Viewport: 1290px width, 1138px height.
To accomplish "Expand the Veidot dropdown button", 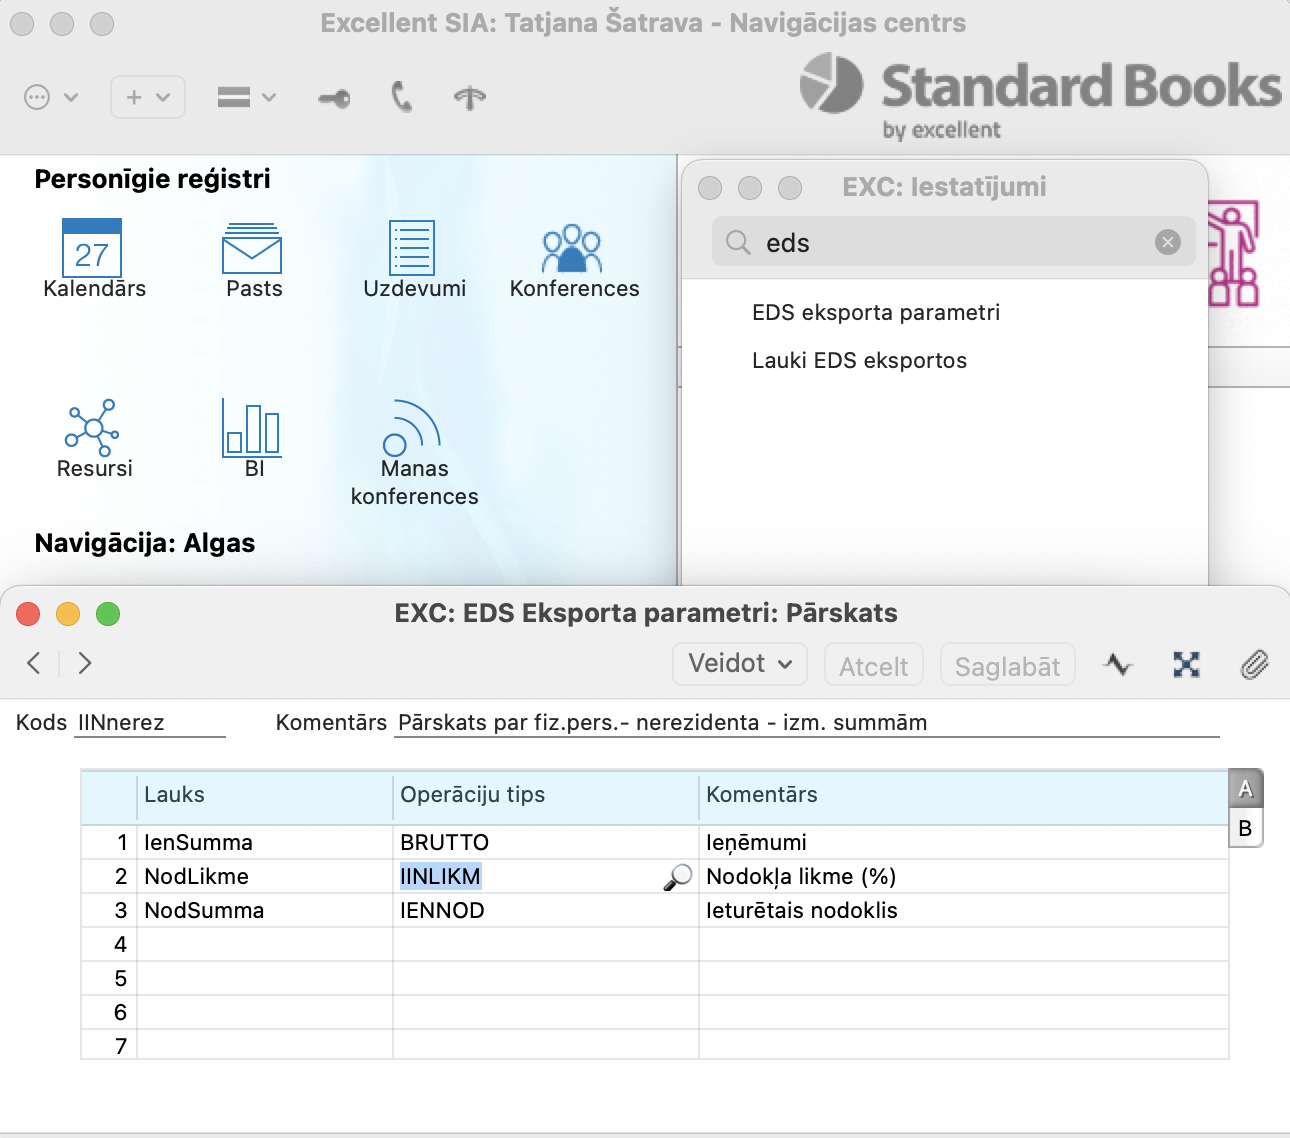I will coord(740,664).
